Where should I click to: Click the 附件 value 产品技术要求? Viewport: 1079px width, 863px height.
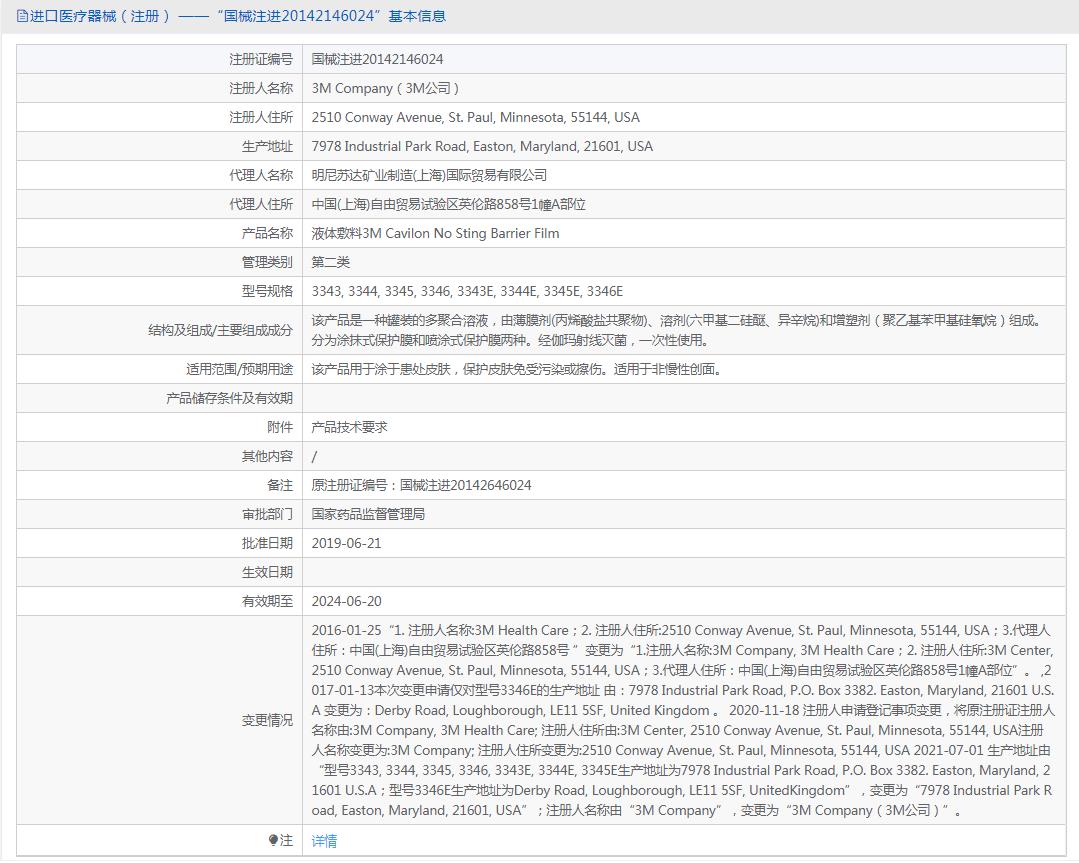pyautogui.click(x=350, y=427)
